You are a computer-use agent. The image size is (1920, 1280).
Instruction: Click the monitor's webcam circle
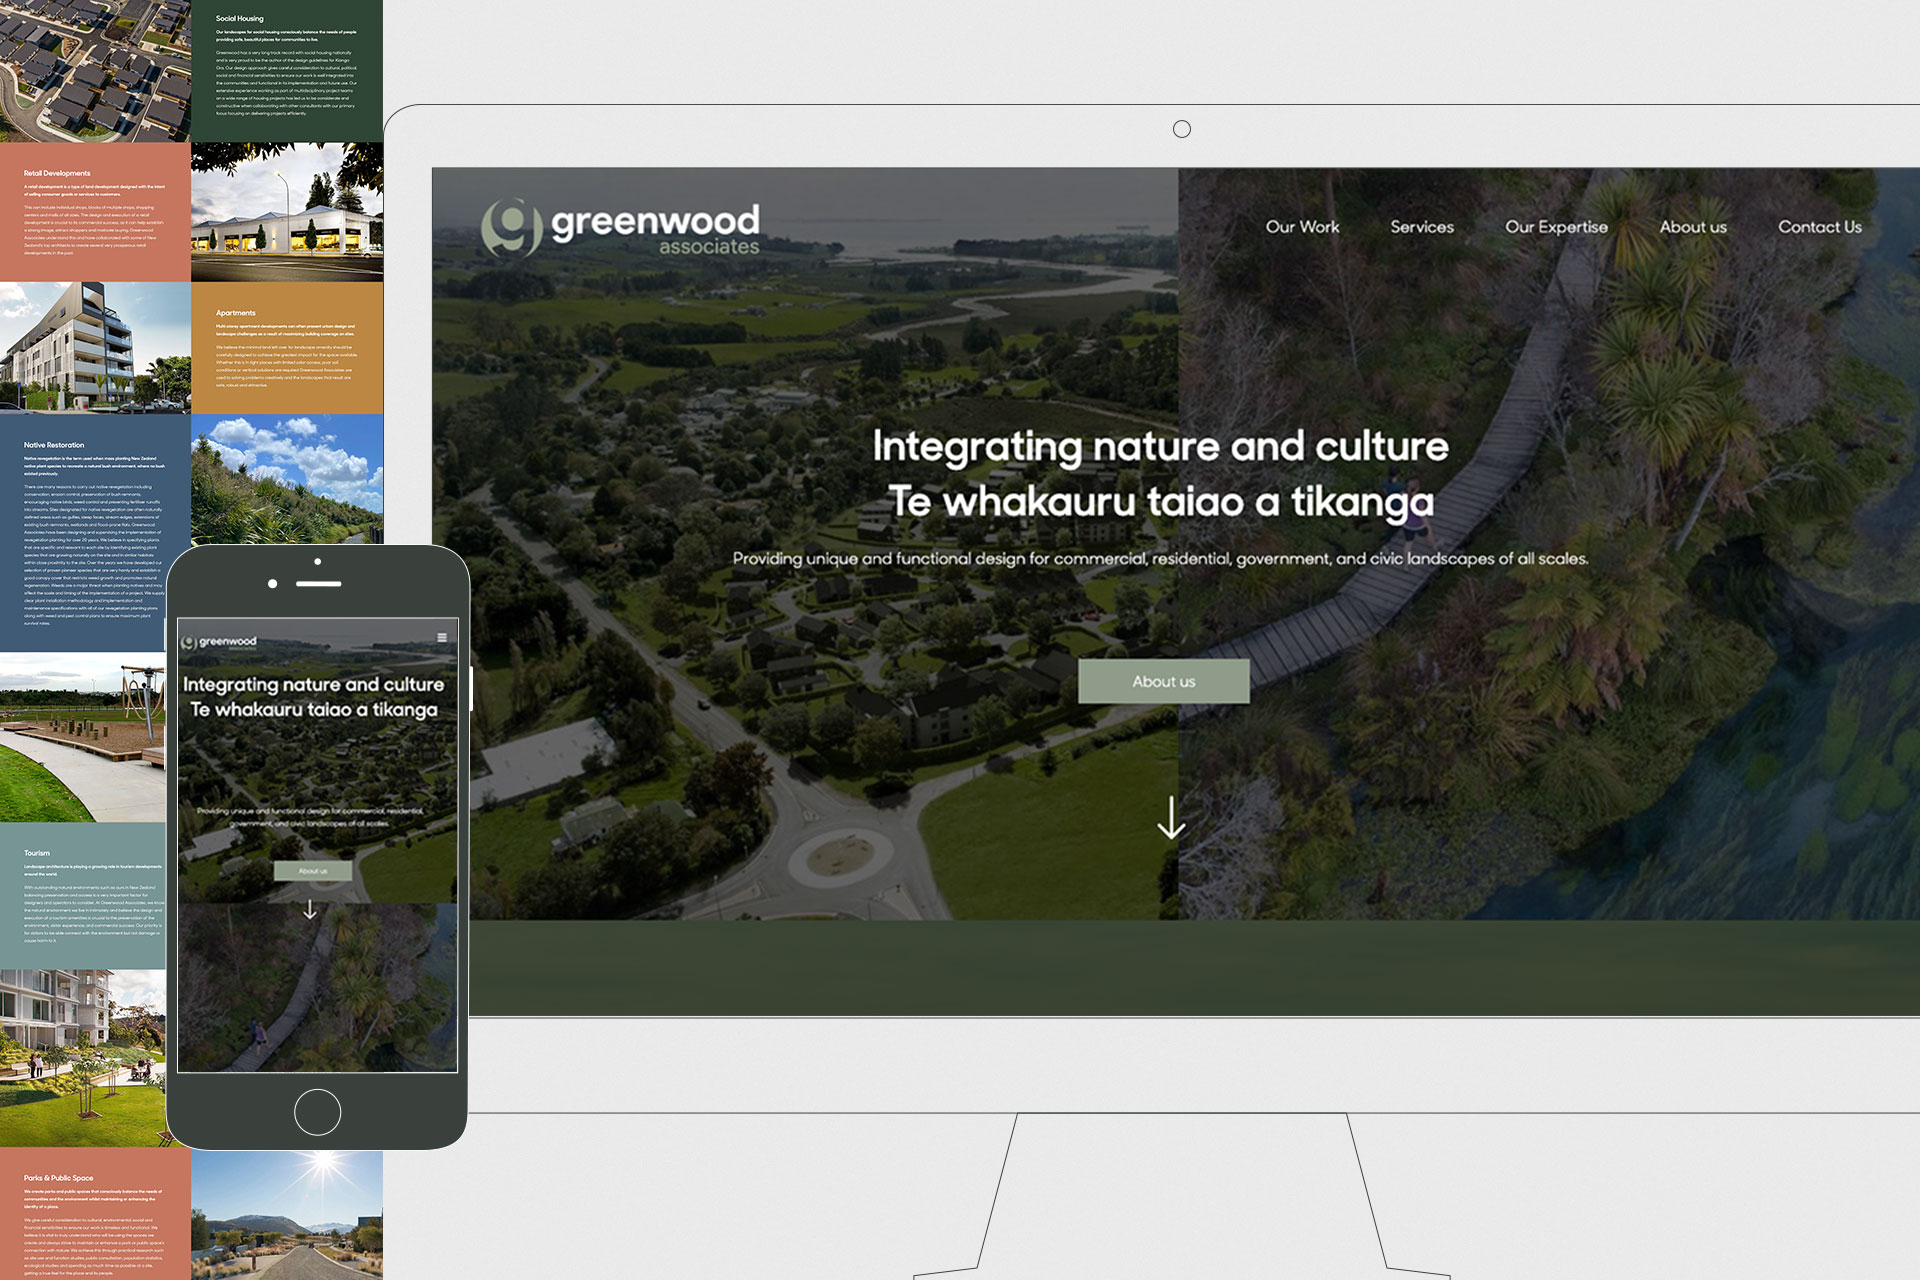coord(1181,129)
